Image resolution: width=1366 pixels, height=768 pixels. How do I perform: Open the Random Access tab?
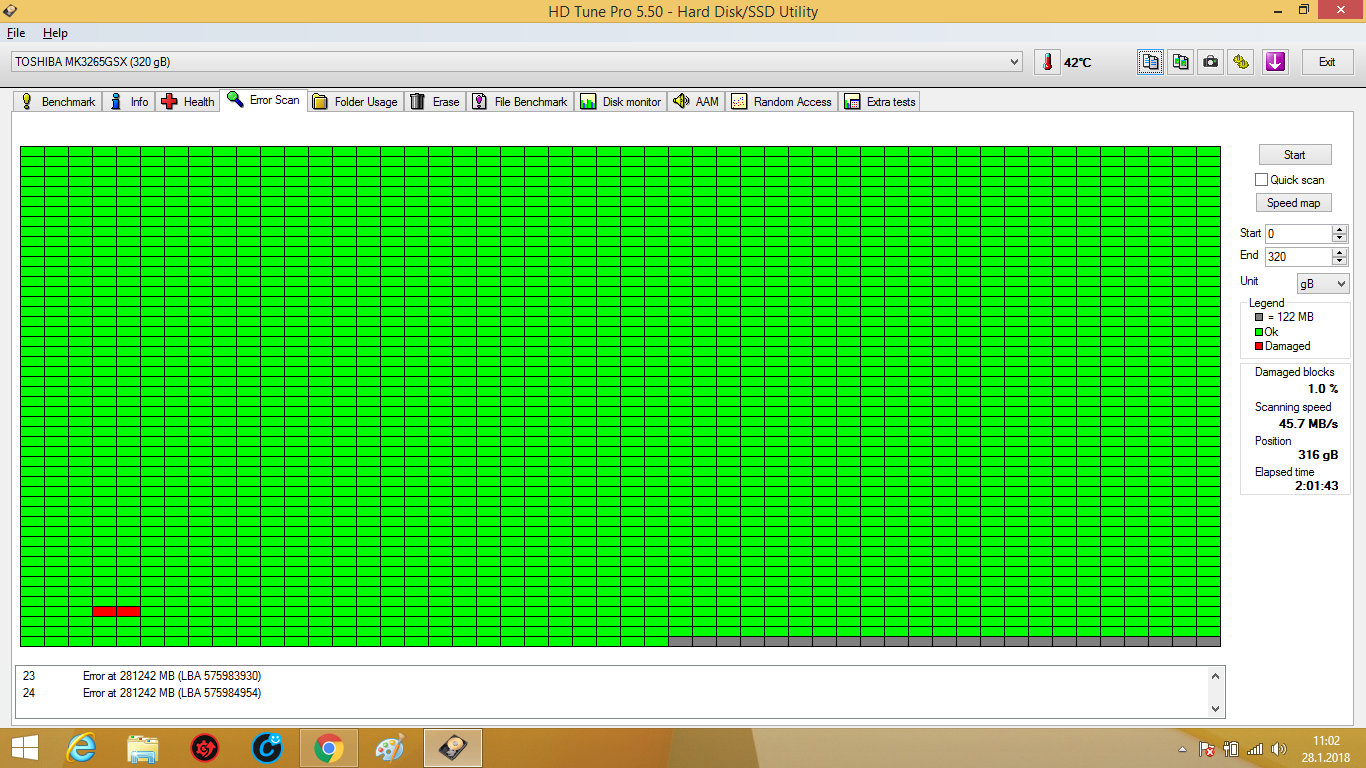click(x=782, y=101)
